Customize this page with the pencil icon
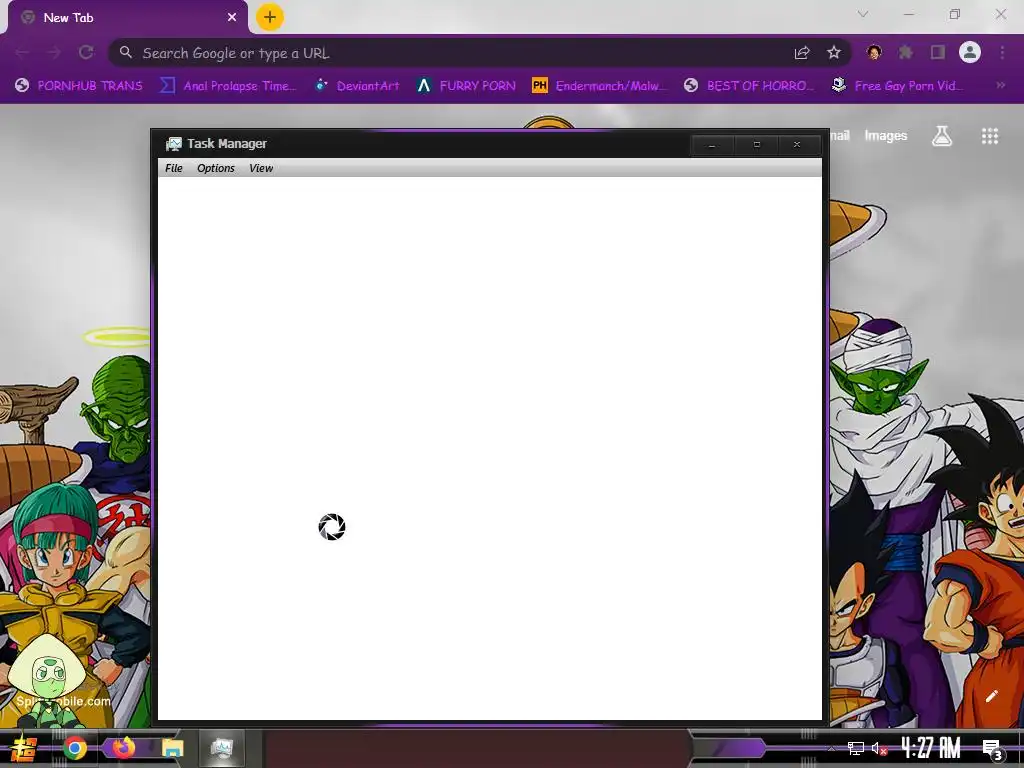This screenshot has width=1024, height=768. tap(991, 696)
